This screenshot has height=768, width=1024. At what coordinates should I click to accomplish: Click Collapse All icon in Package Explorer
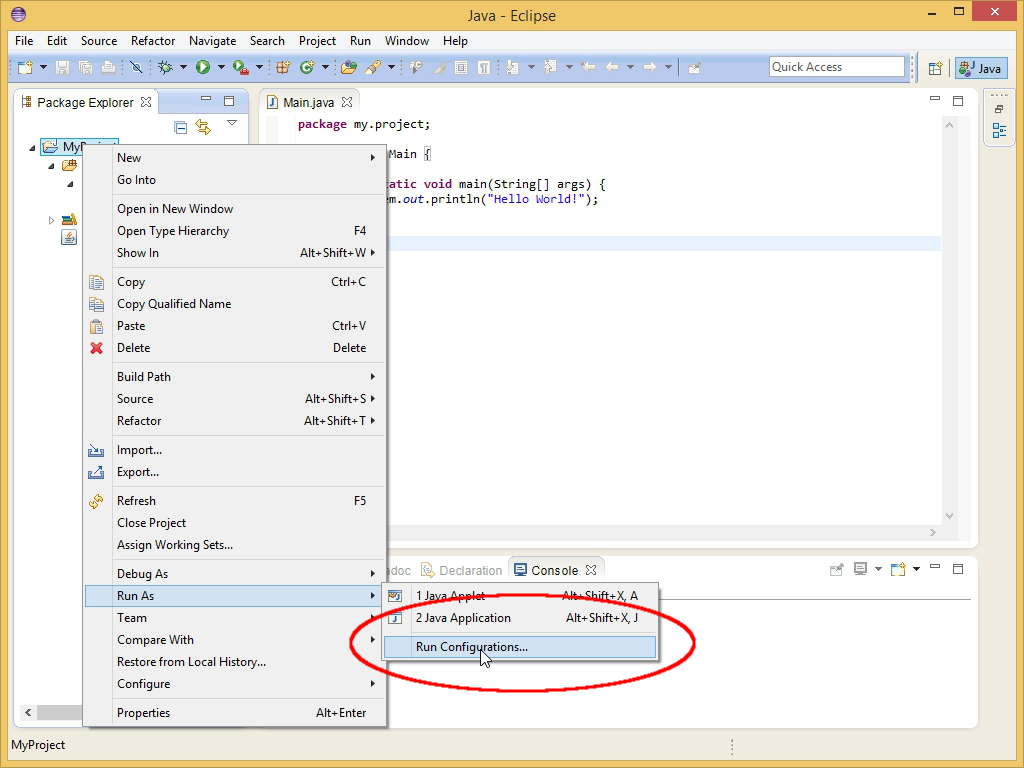tap(181, 127)
